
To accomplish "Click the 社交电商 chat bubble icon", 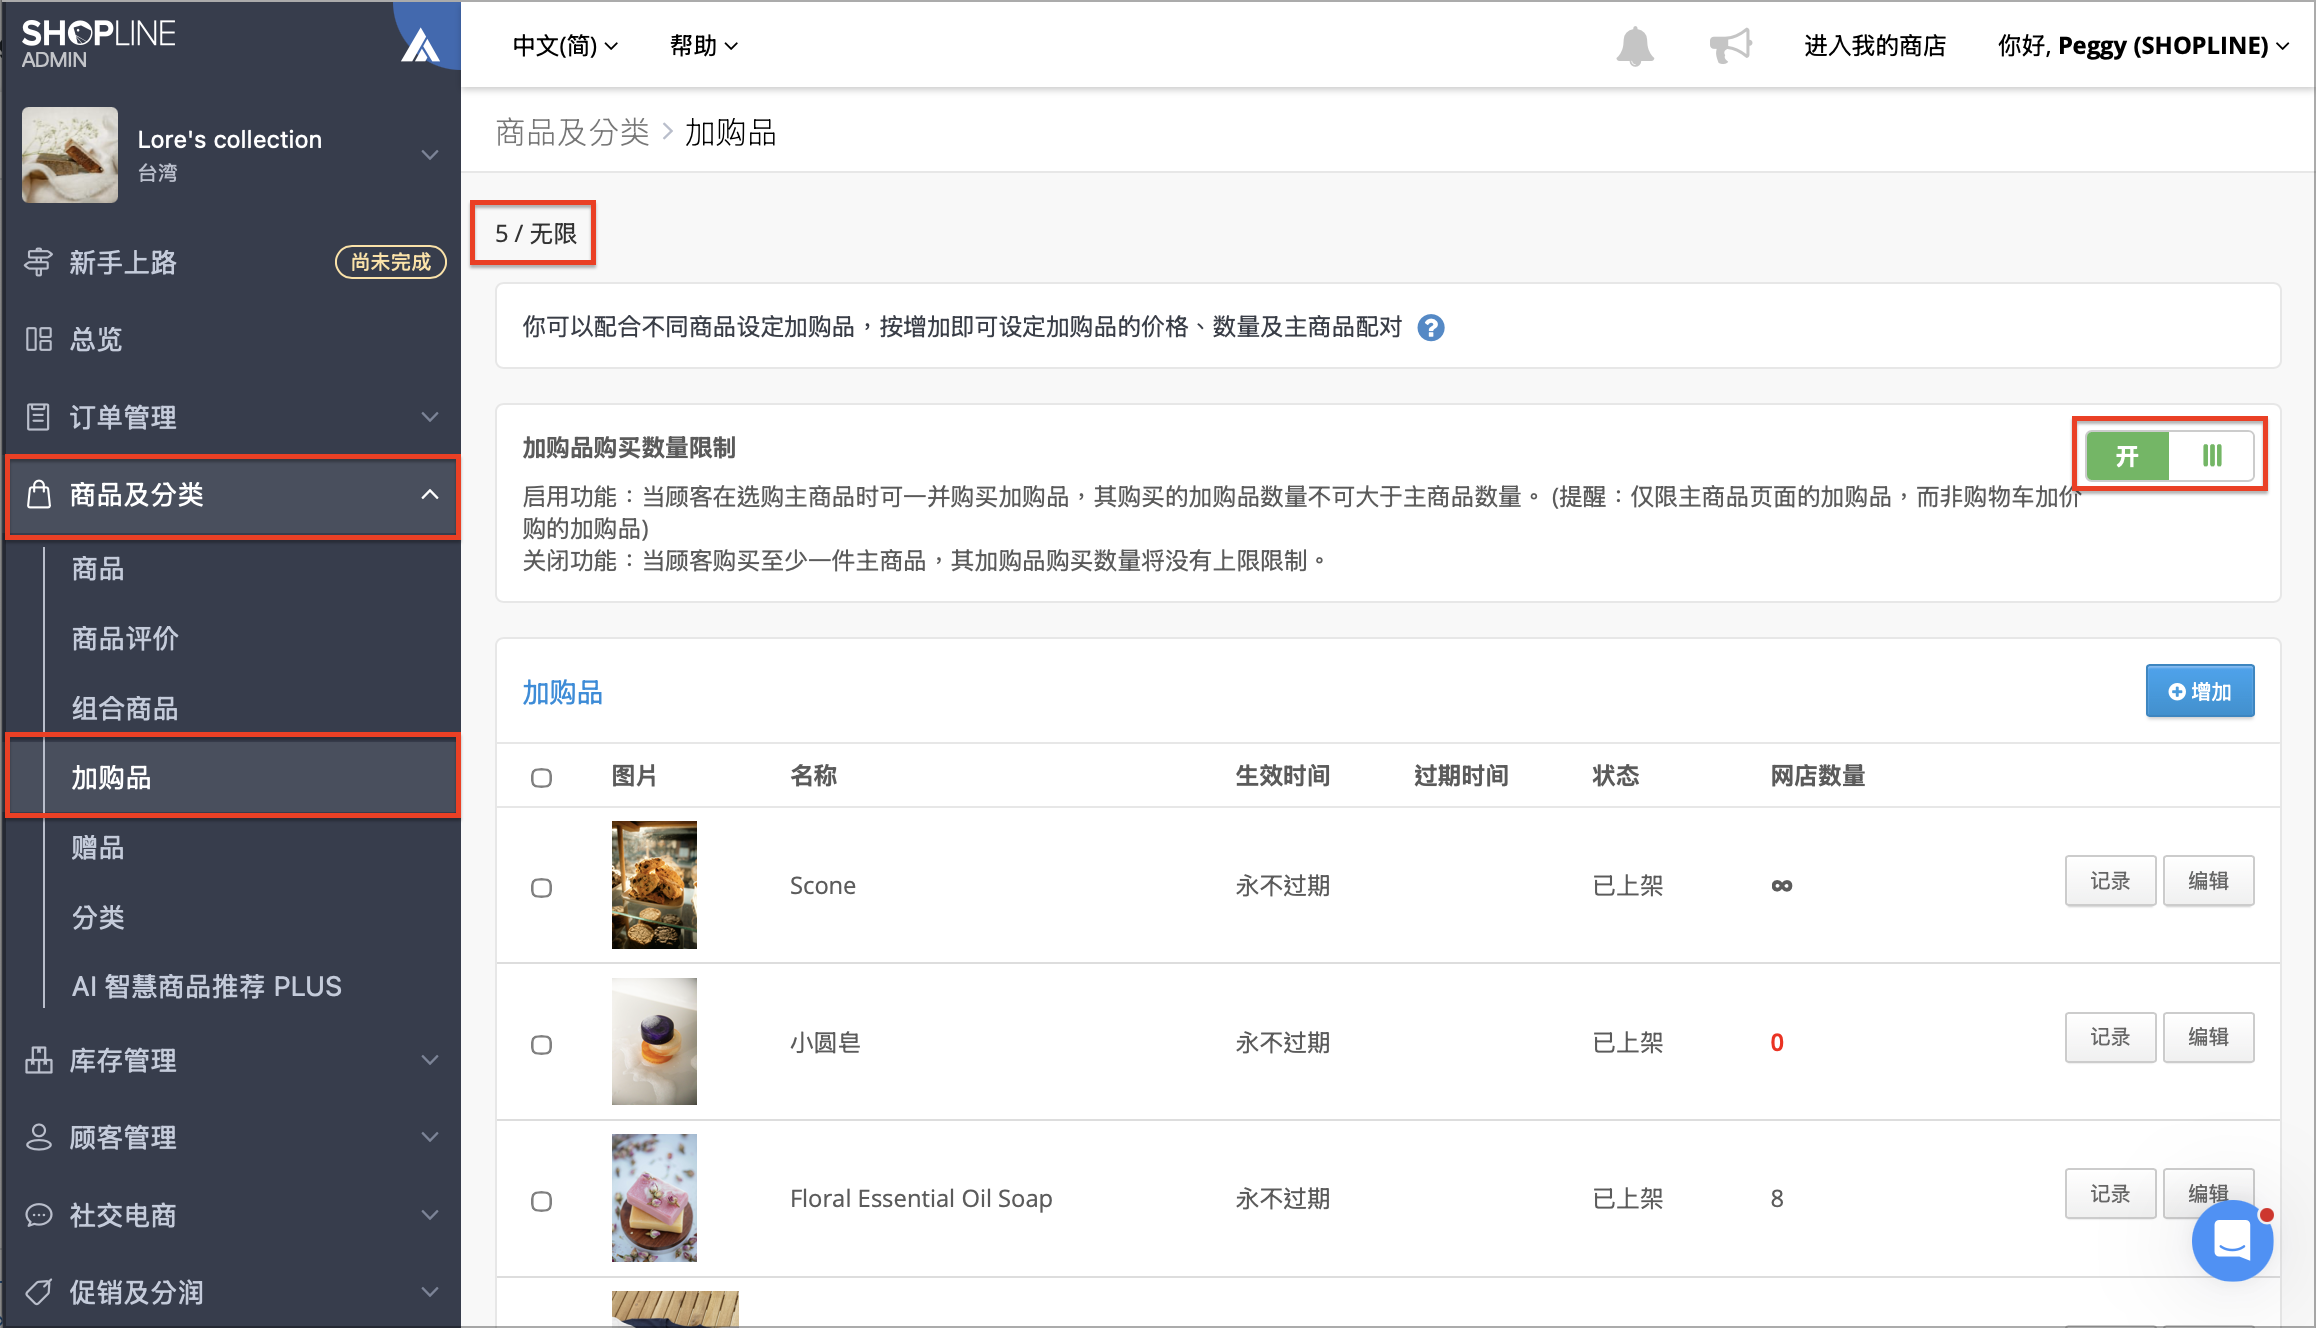I will click(x=38, y=1215).
